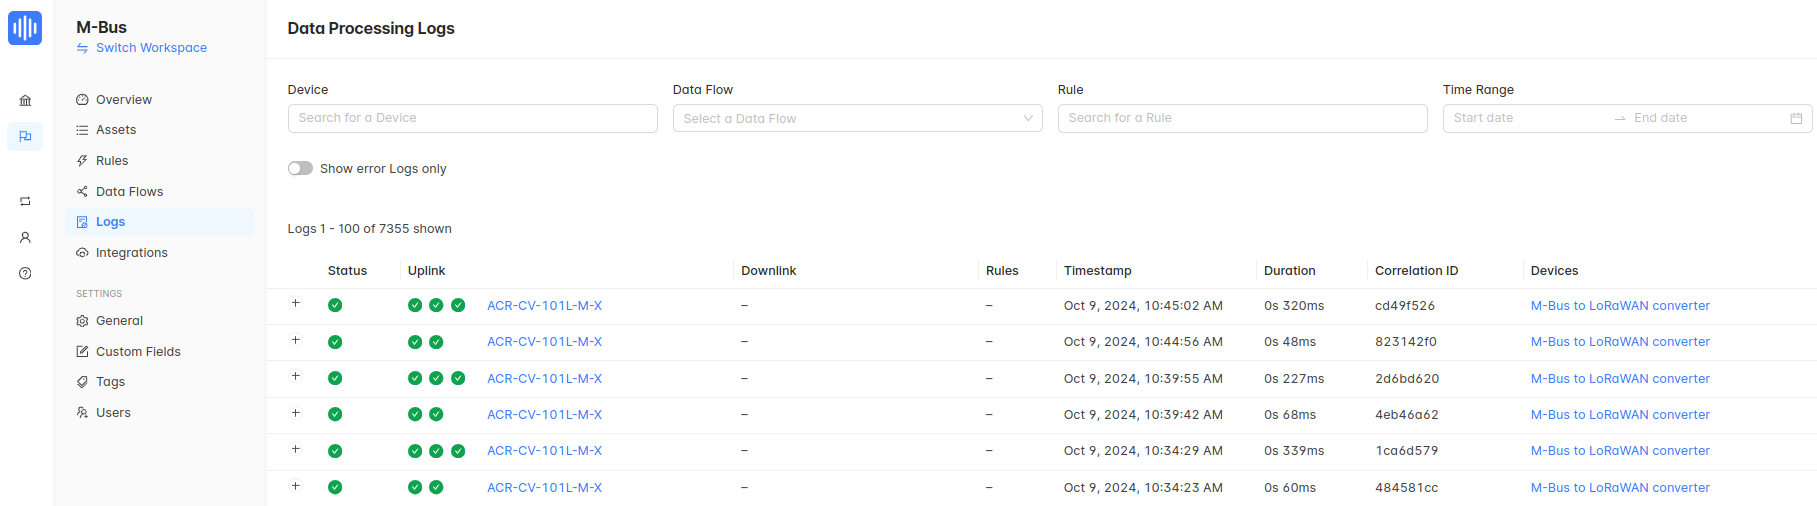Open the help question mark icon

(25, 273)
